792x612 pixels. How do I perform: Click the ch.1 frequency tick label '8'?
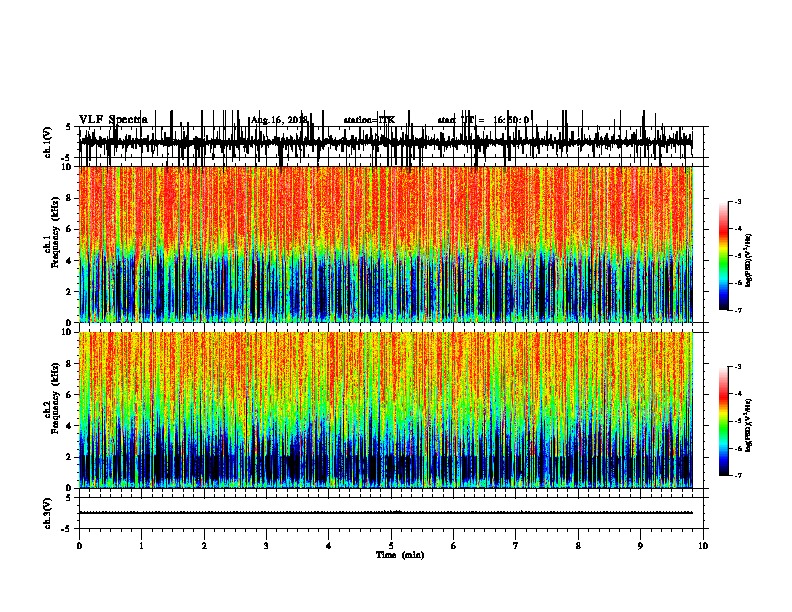click(x=70, y=198)
